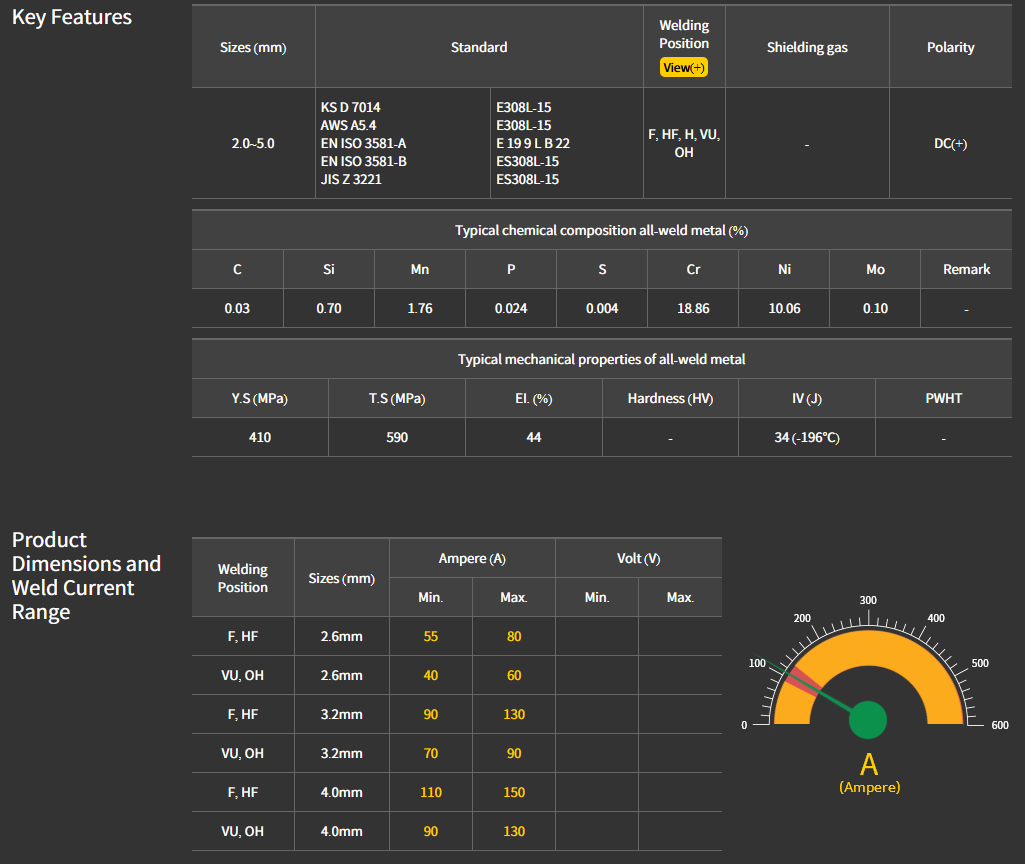This screenshot has height=864, width=1025.
Task: Click the yellow View(+) button
Action: click(x=684, y=67)
